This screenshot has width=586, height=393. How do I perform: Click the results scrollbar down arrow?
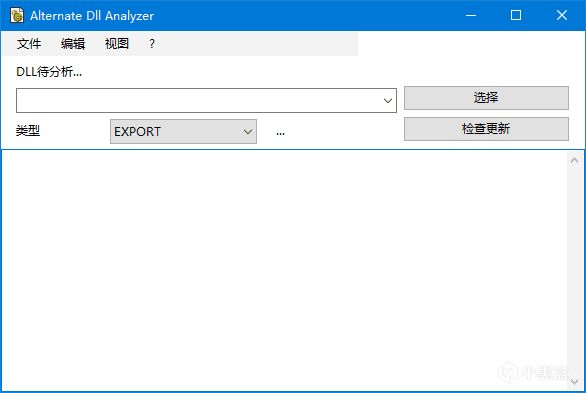coord(575,381)
